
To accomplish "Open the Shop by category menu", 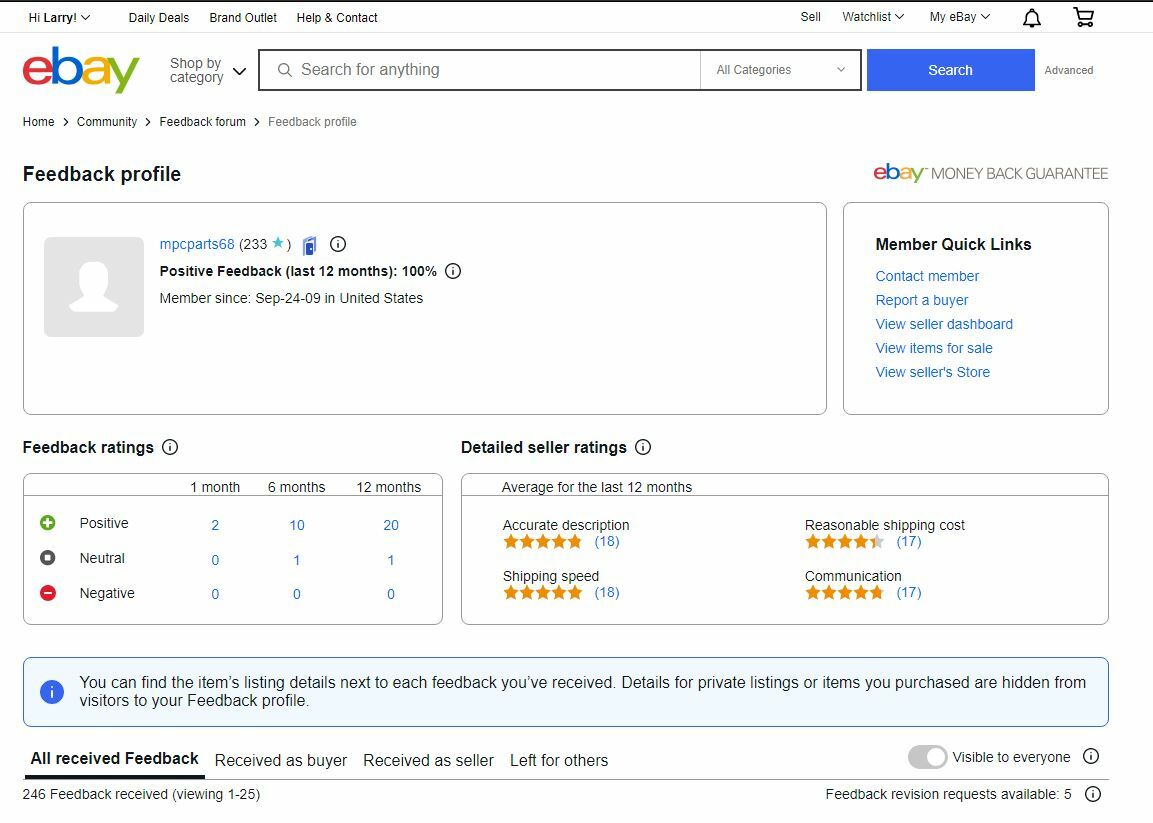I will click(x=207, y=70).
